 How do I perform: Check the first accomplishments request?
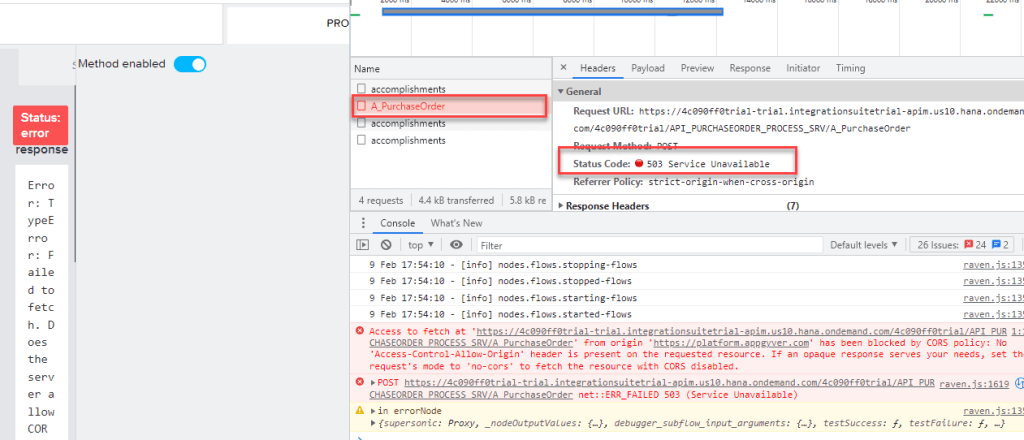point(362,89)
